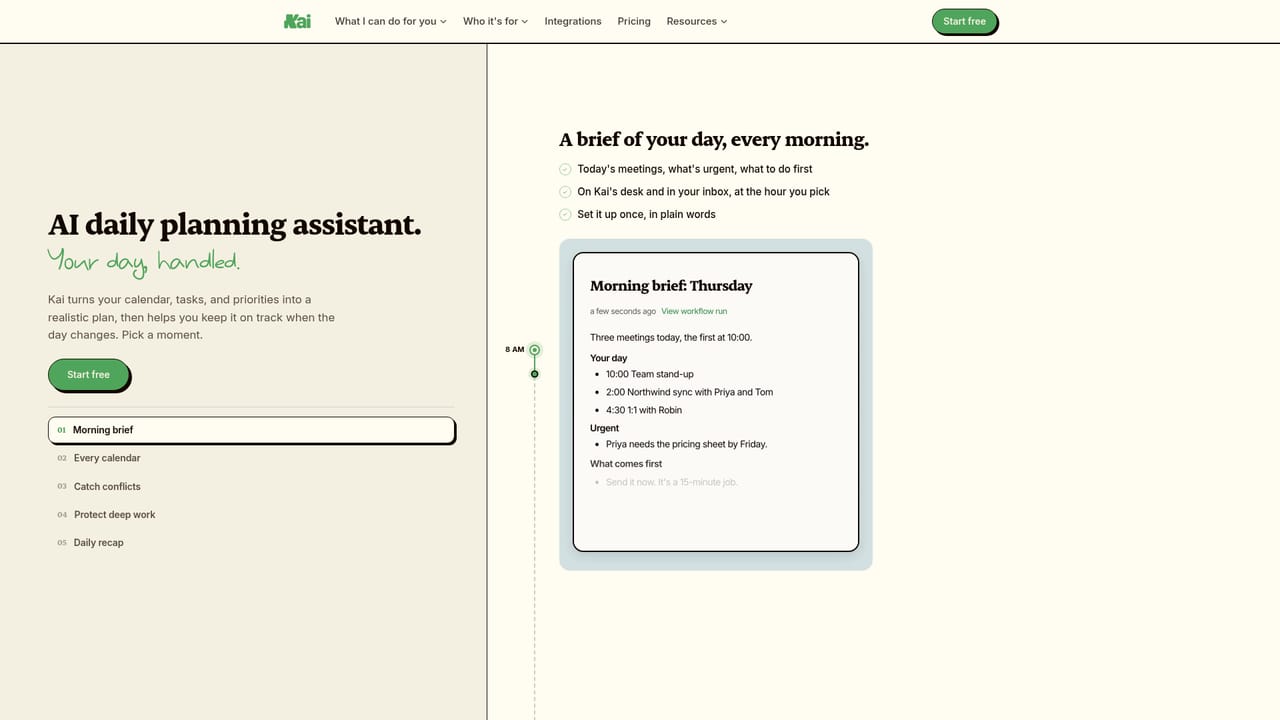Click the "What comes first" label
This screenshot has width=1280, height=720.
[626, 464]
